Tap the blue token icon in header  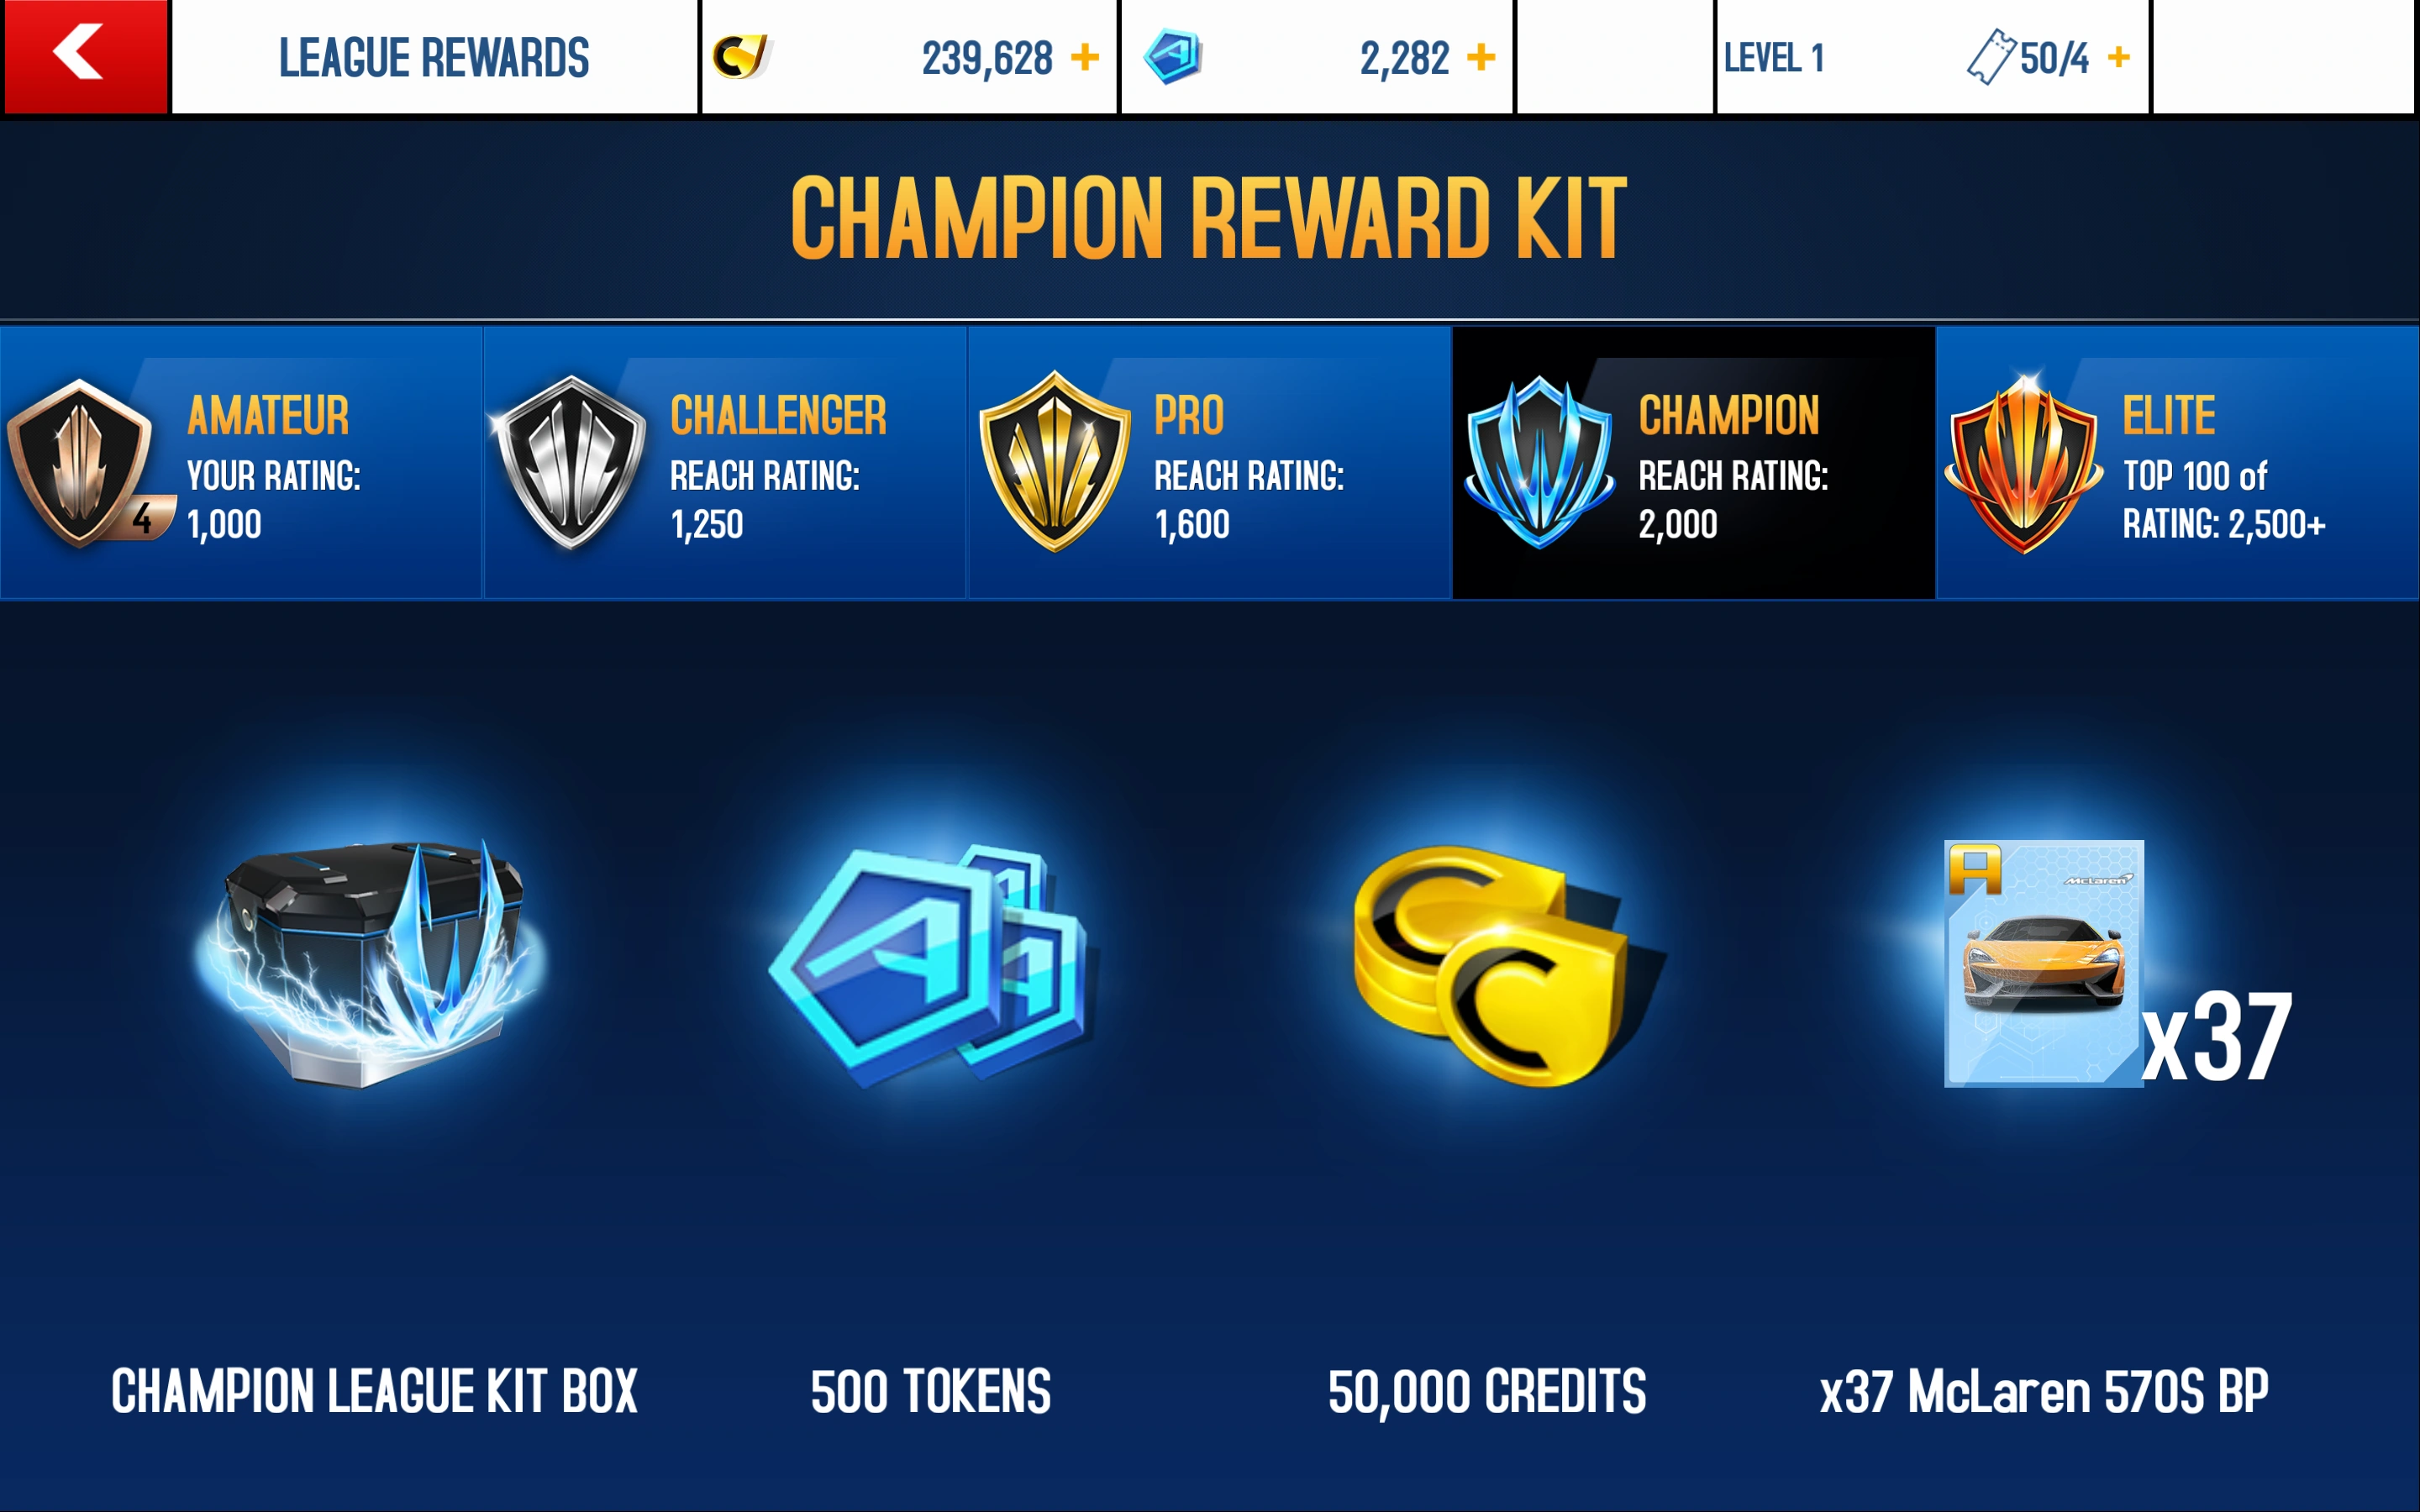(x=1173, y=57)
